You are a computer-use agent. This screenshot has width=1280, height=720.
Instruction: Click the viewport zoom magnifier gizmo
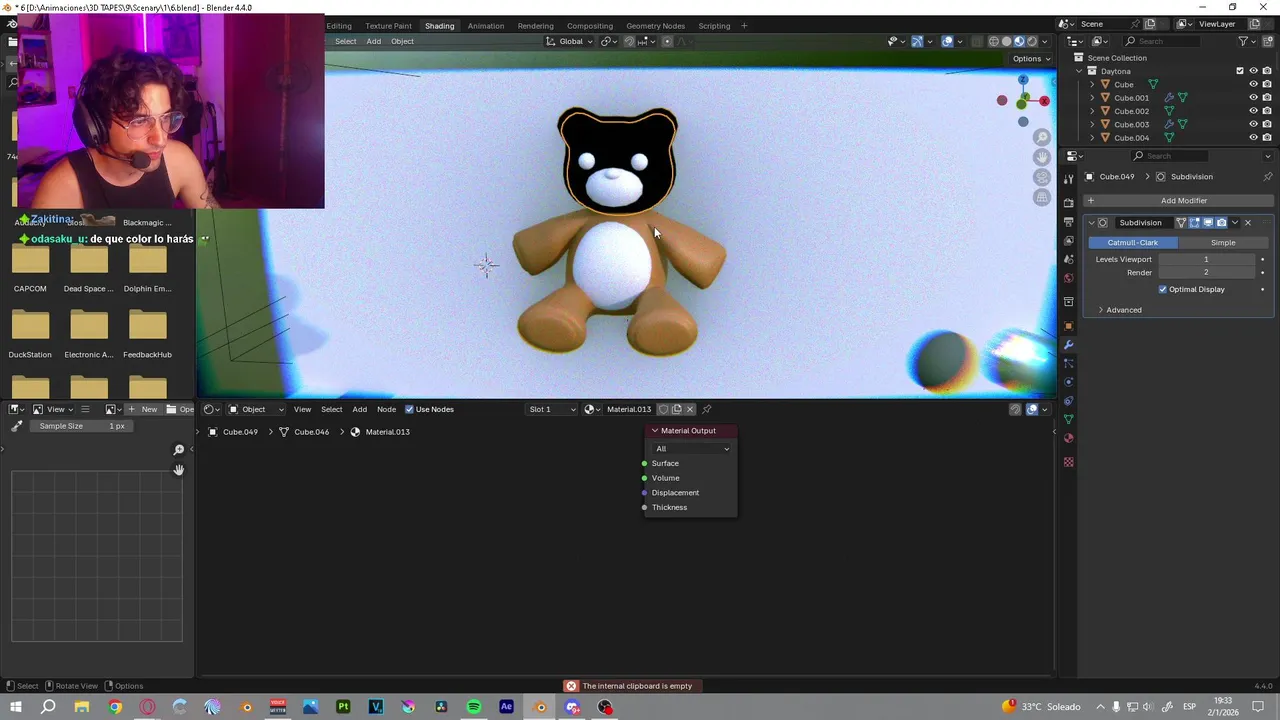click(x=1042, y=137)
